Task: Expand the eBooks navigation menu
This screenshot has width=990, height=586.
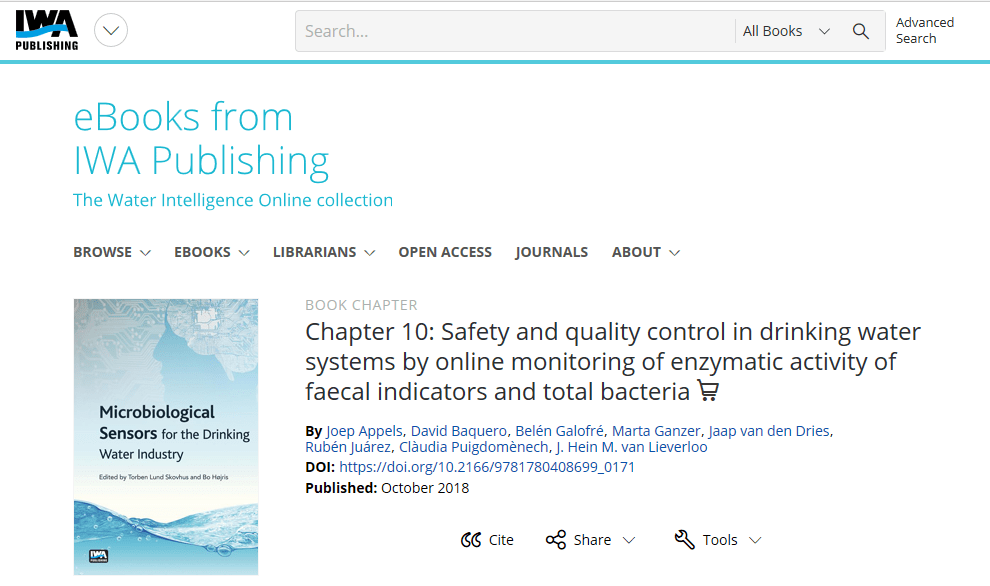Action: coord(211,252)
